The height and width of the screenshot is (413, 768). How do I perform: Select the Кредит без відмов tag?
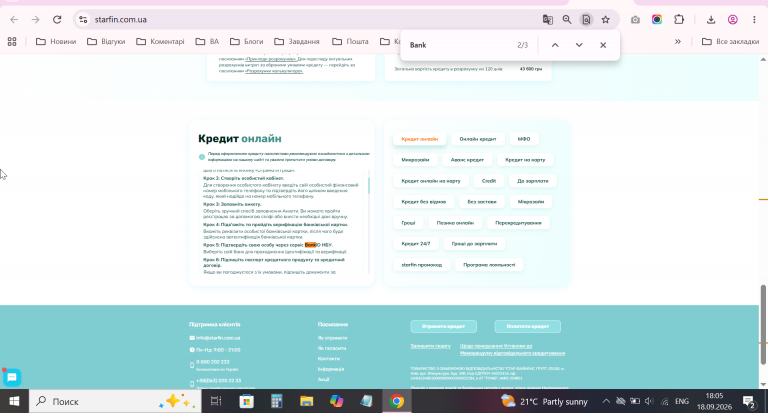coord(424,202)
